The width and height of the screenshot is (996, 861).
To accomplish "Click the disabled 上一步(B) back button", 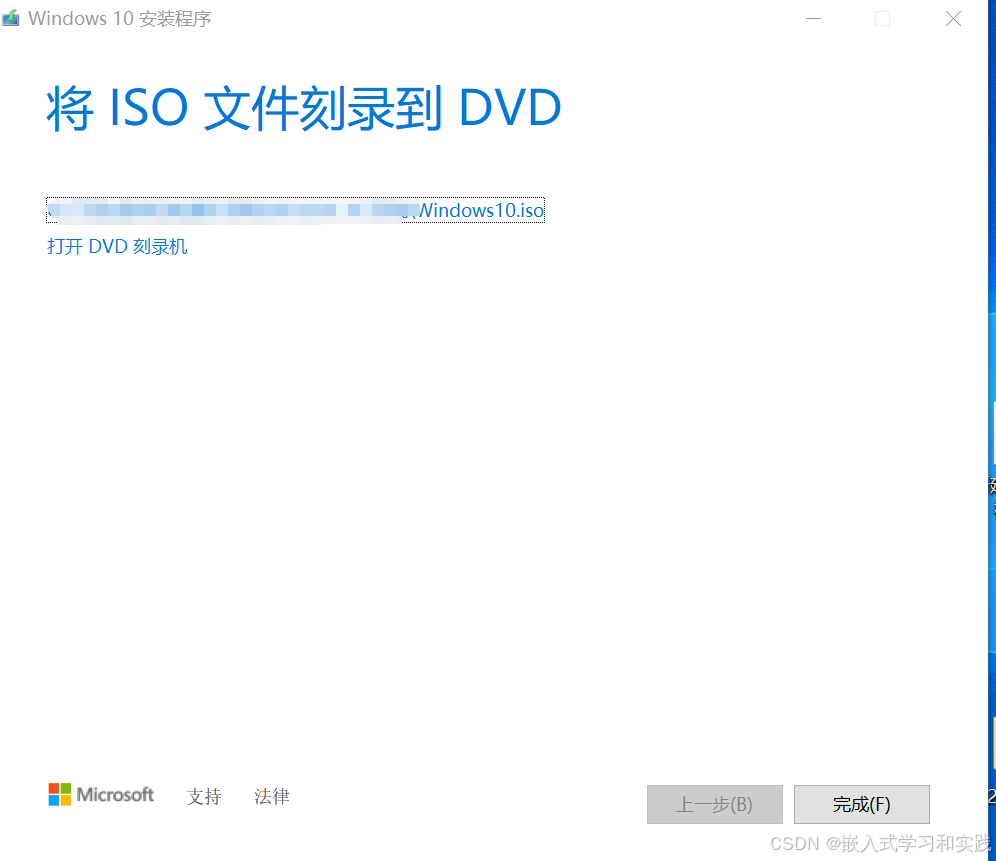I will (x=715, y=804).
